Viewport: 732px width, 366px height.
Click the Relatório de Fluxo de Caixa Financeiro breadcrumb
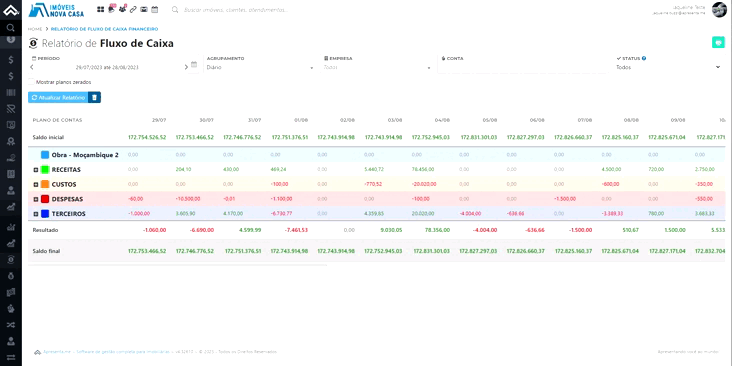tap(105, 29)
